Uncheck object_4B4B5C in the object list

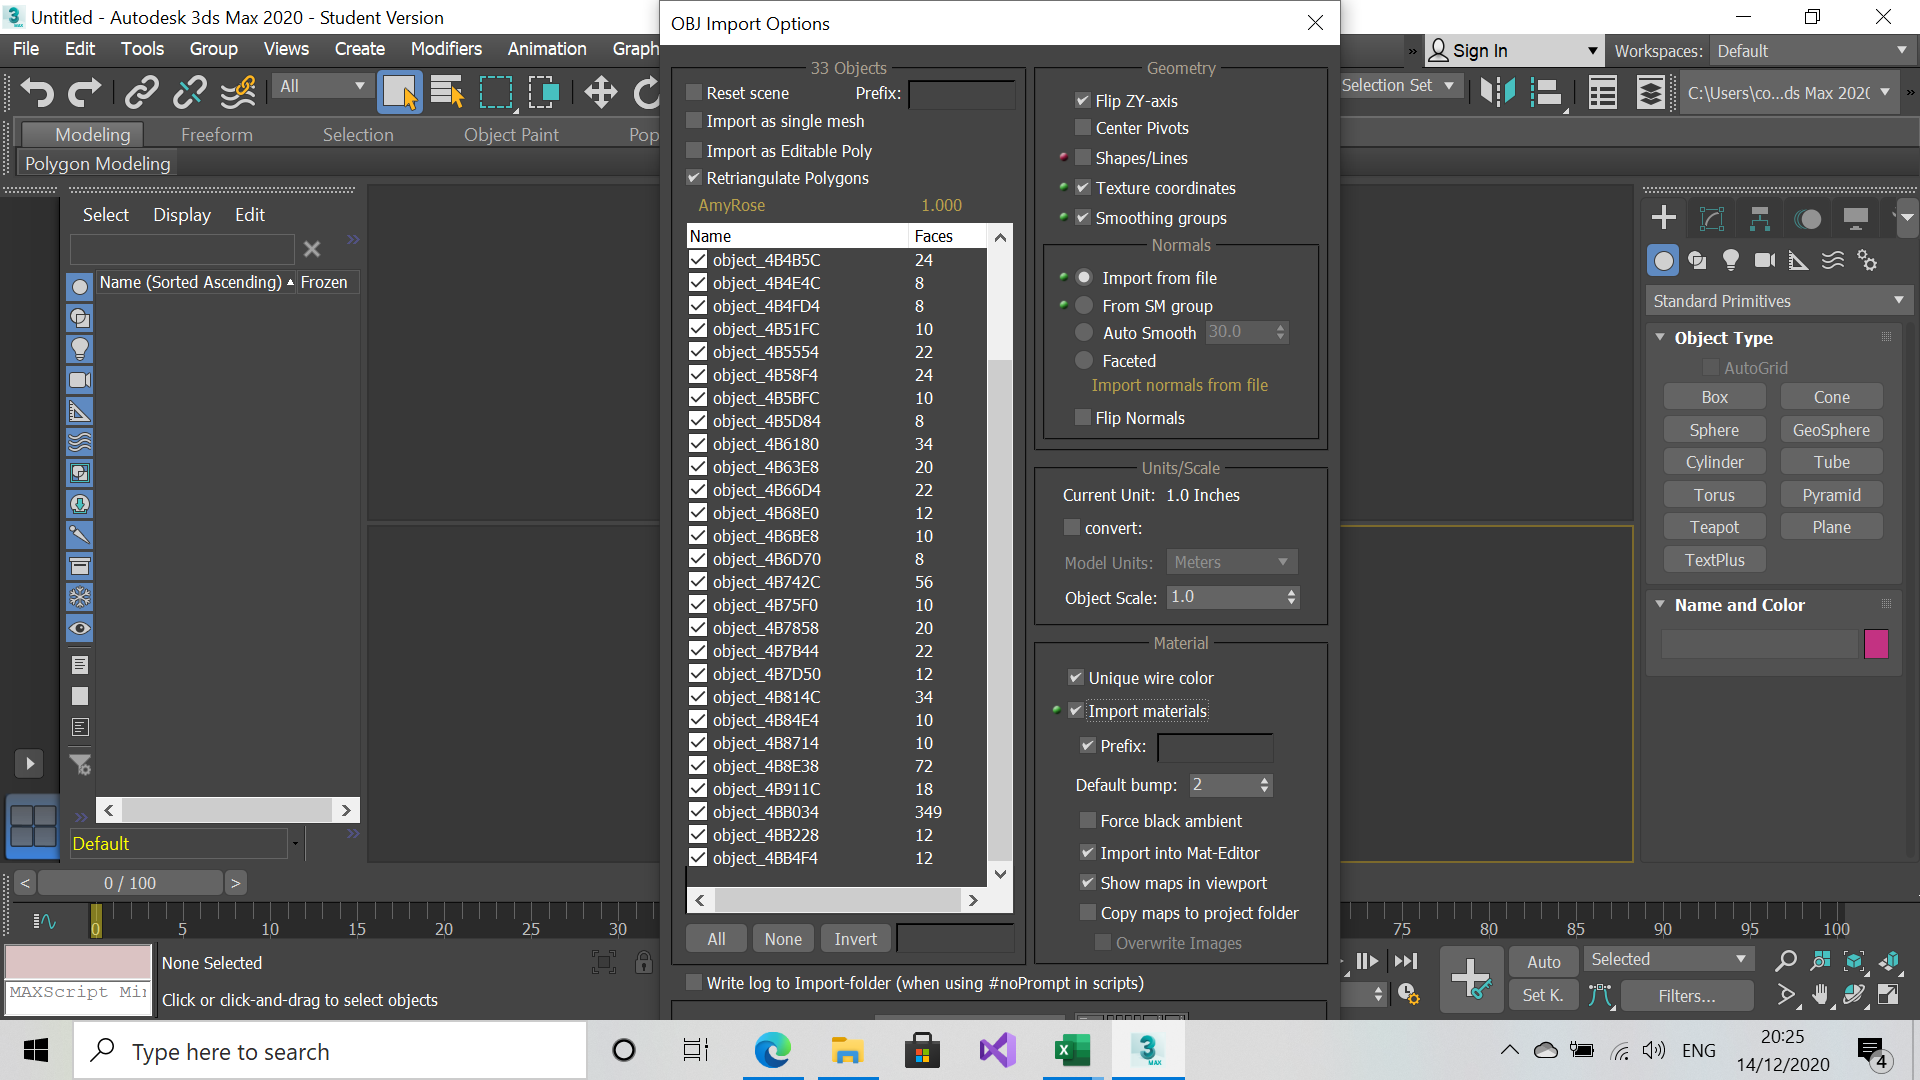tap(697, 259)
